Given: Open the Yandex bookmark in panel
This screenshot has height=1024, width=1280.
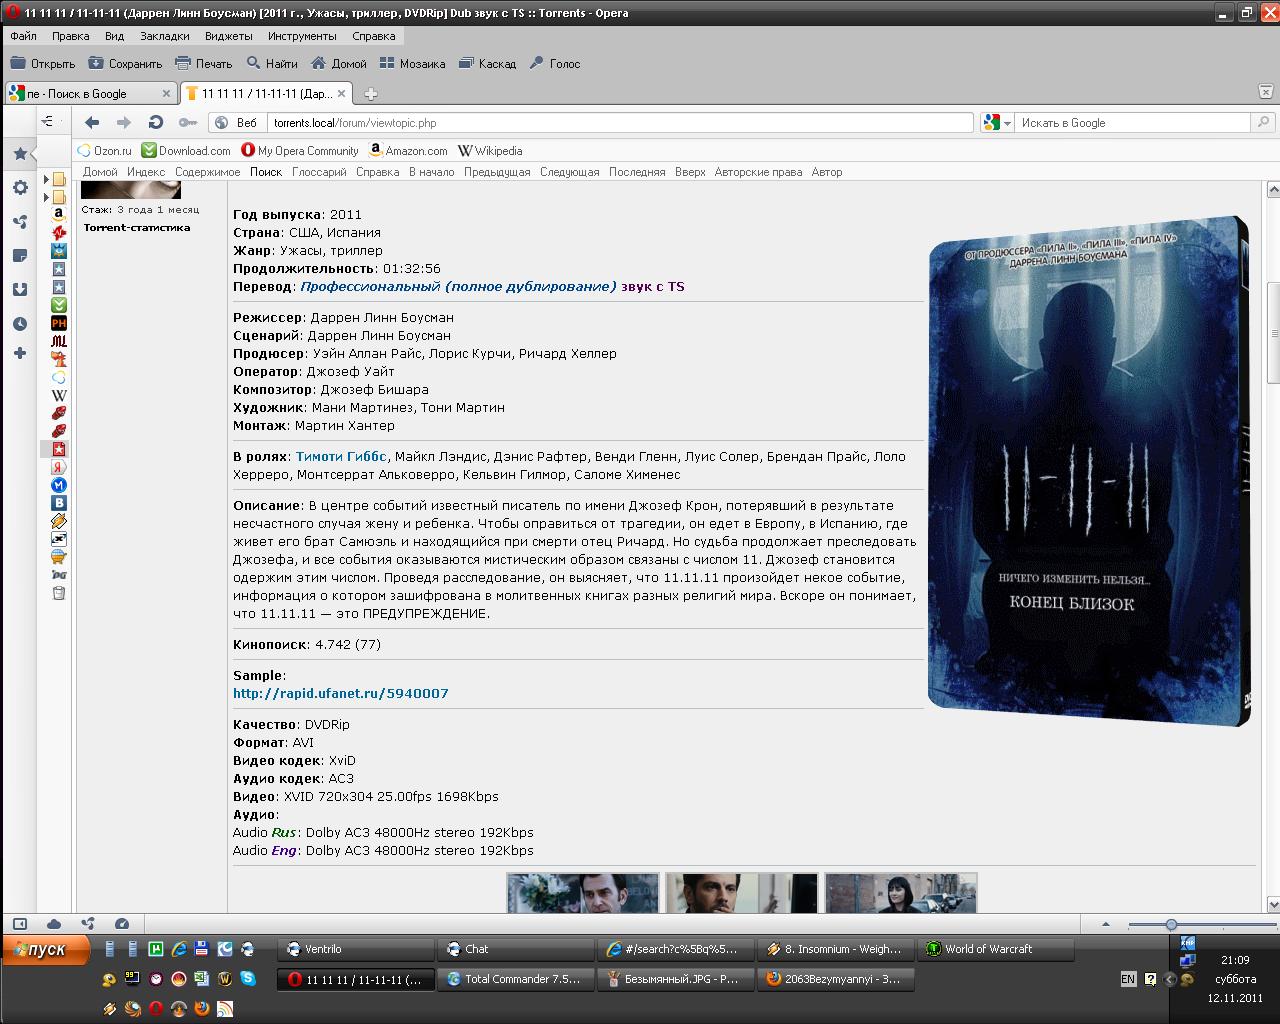Looking at the screenshot, I should tap(59, 467).
